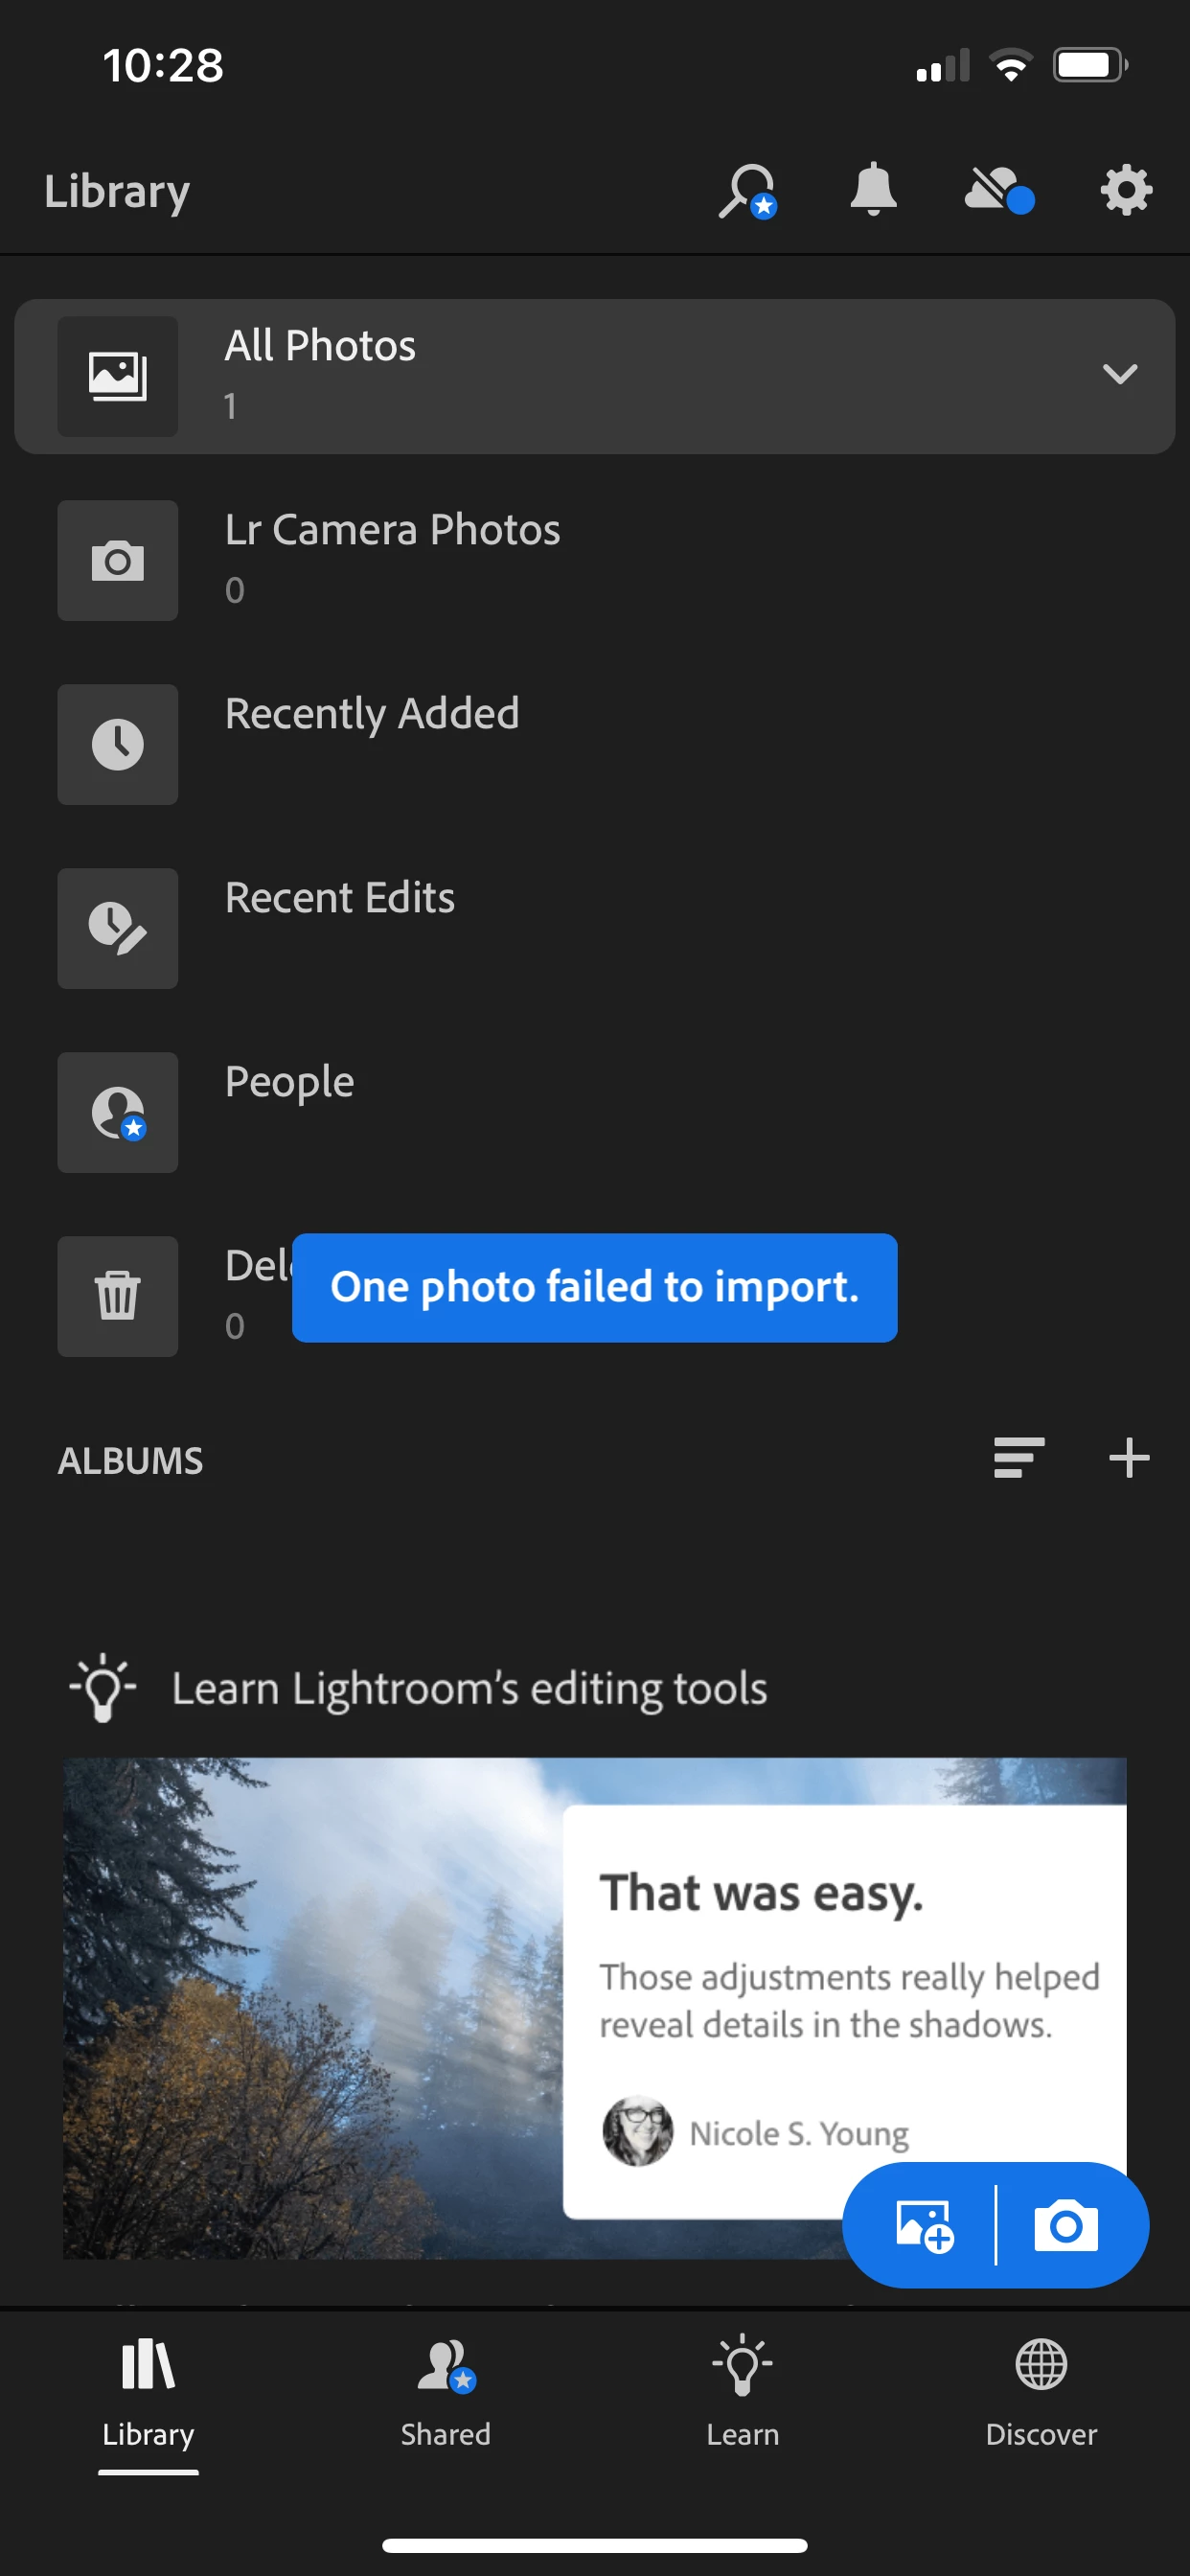Open Recently Added
Image resolution: width=1190 pixels, height=2576 pixels.
point(594,745)
